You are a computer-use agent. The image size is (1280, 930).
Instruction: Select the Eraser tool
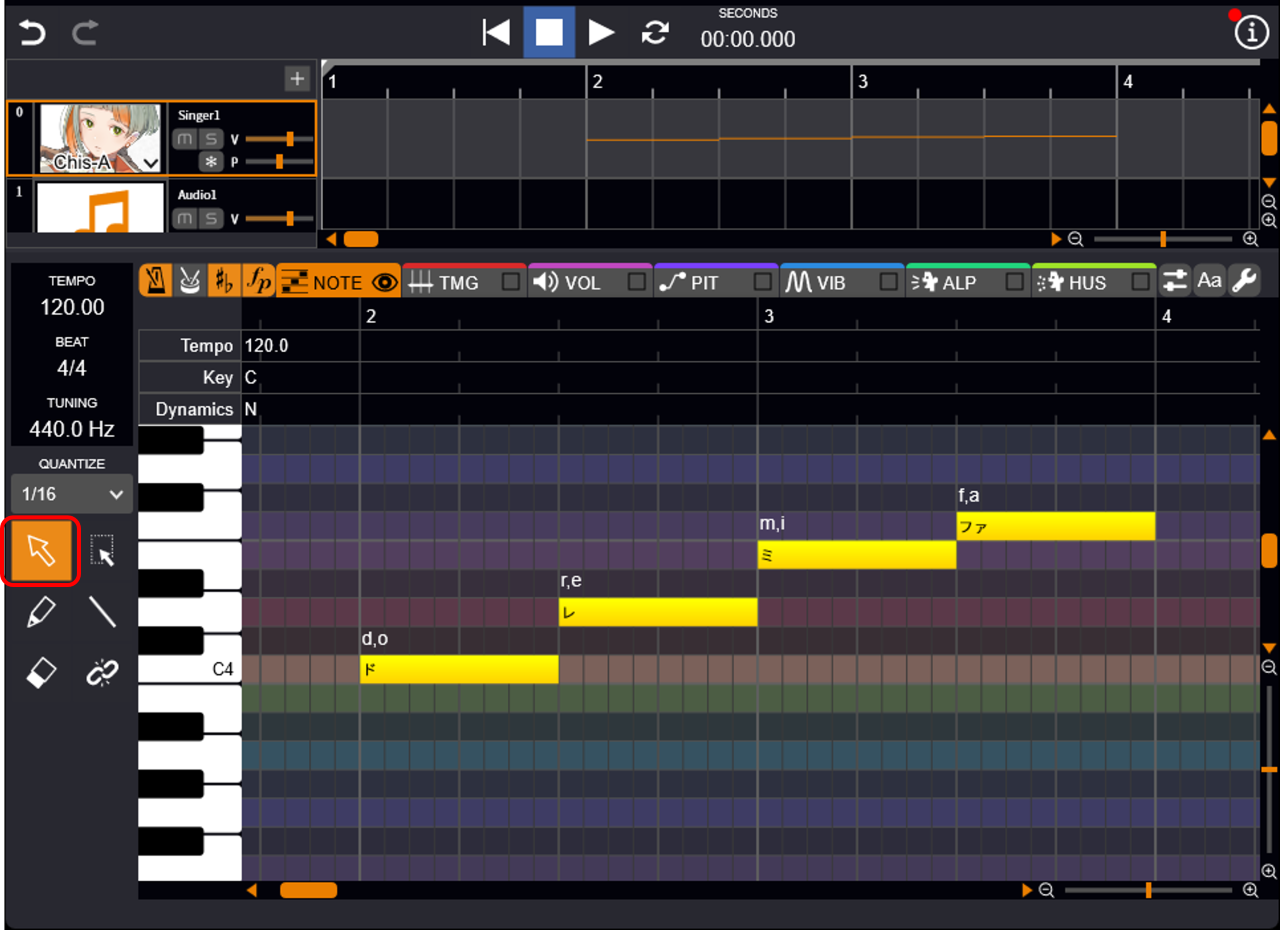[40, 674]
